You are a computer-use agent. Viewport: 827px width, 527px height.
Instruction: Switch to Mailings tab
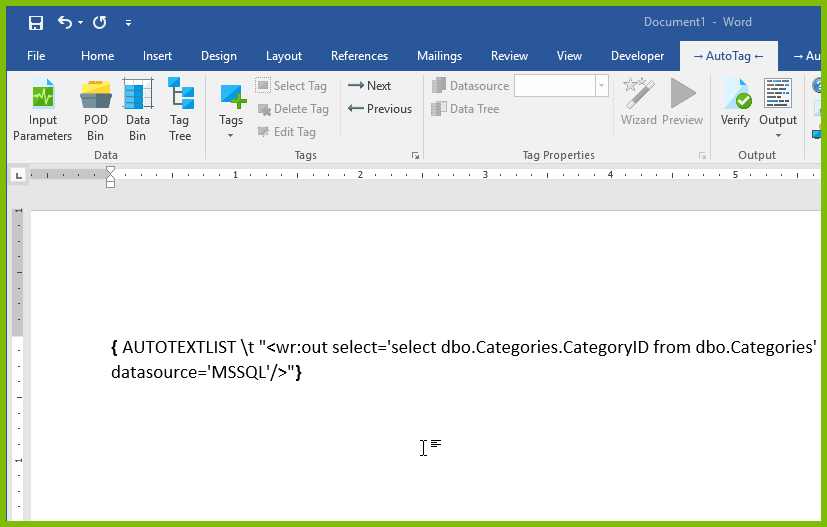[x=439, y=56]
